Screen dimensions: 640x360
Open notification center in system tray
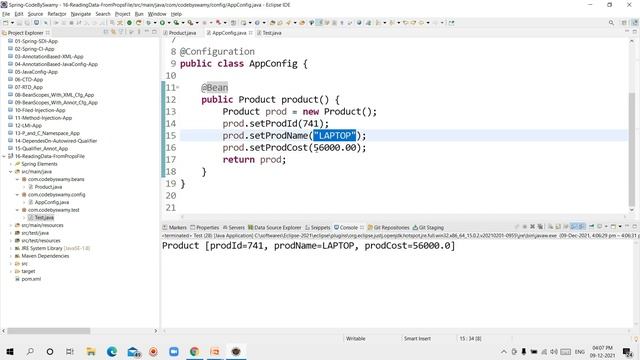627,352
